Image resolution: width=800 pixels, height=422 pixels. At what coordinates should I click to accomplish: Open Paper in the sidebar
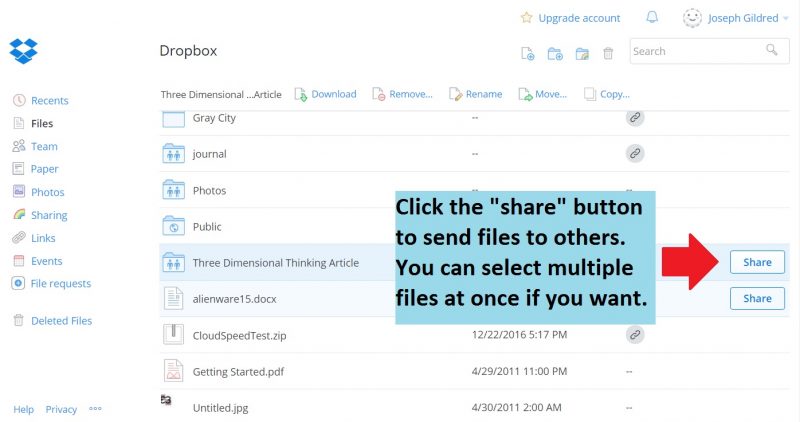[x=44, y=169]
